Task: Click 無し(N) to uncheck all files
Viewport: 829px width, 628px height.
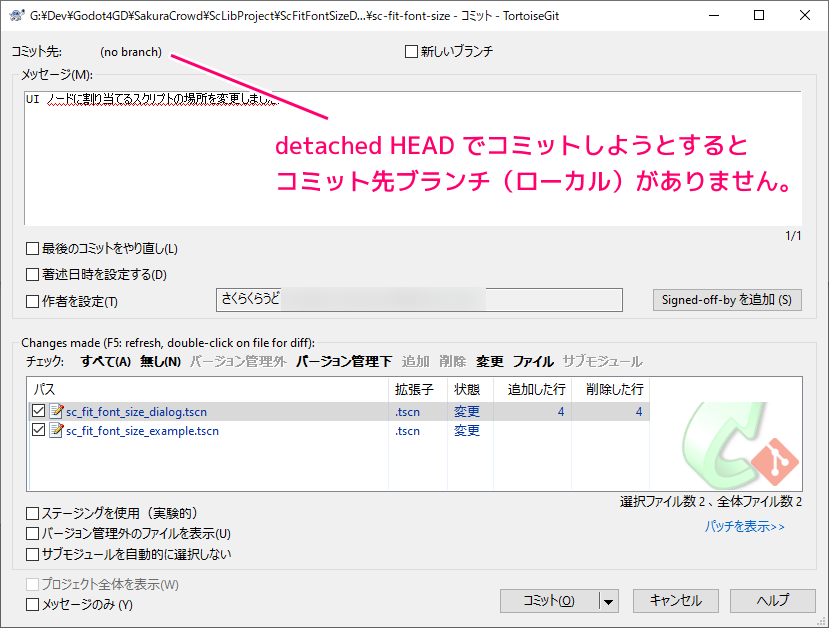Action: coord(160,362)
